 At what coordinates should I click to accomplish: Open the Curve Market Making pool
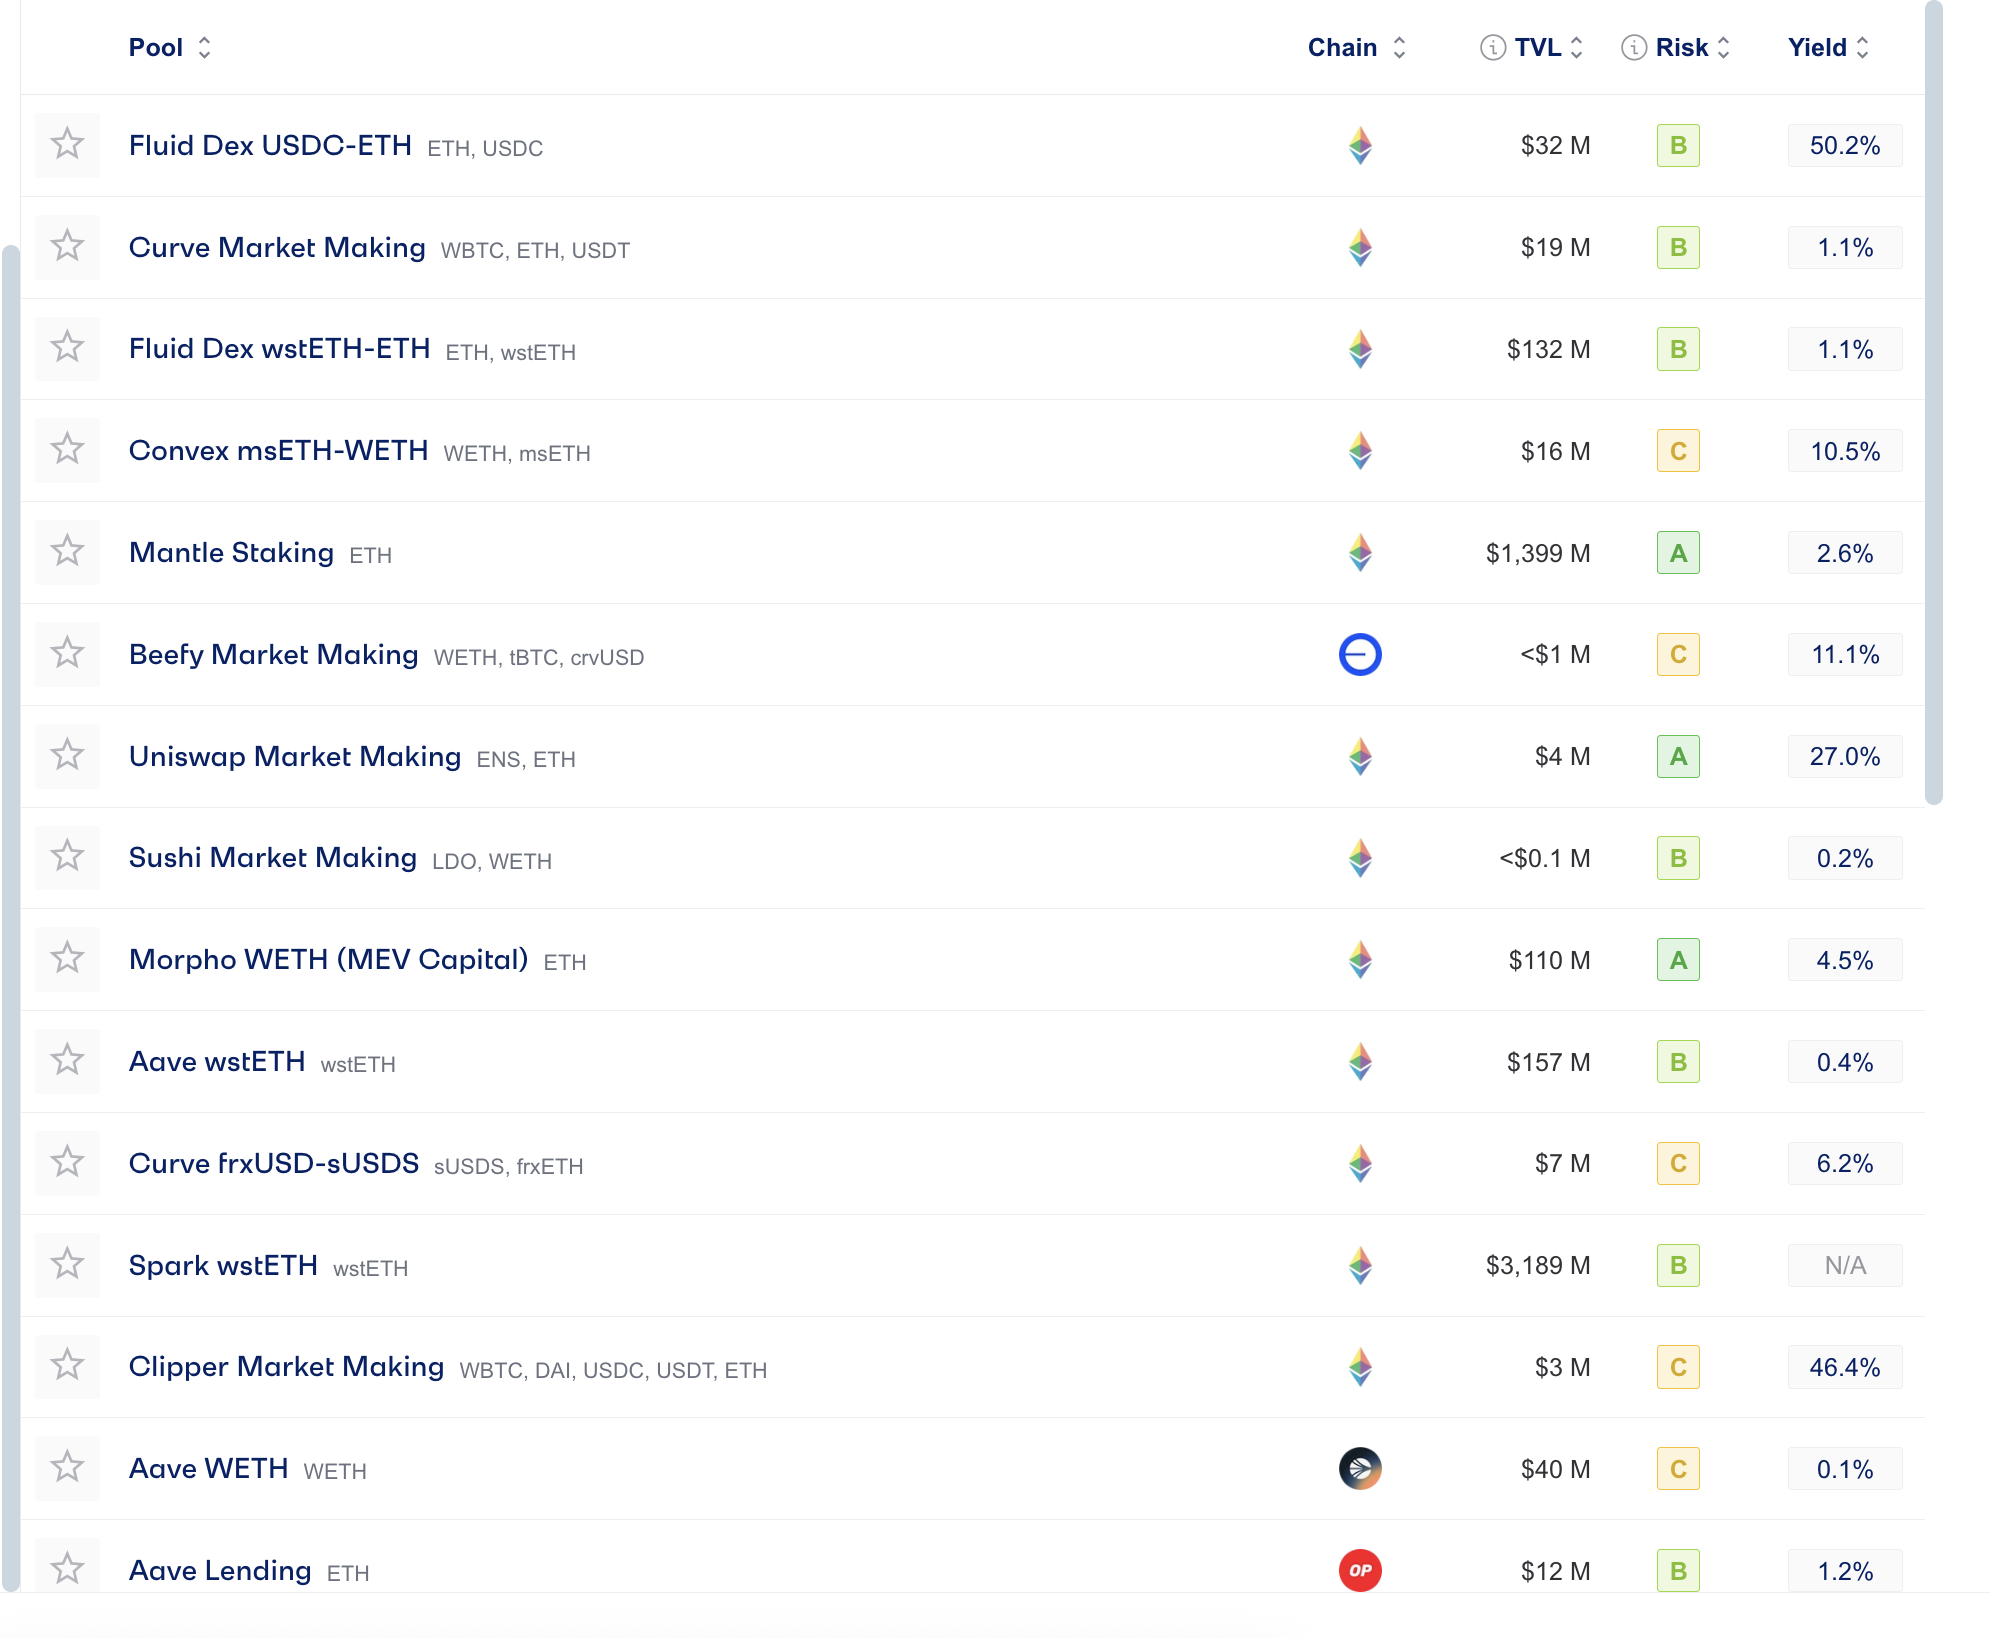click(x=277, y=248)
